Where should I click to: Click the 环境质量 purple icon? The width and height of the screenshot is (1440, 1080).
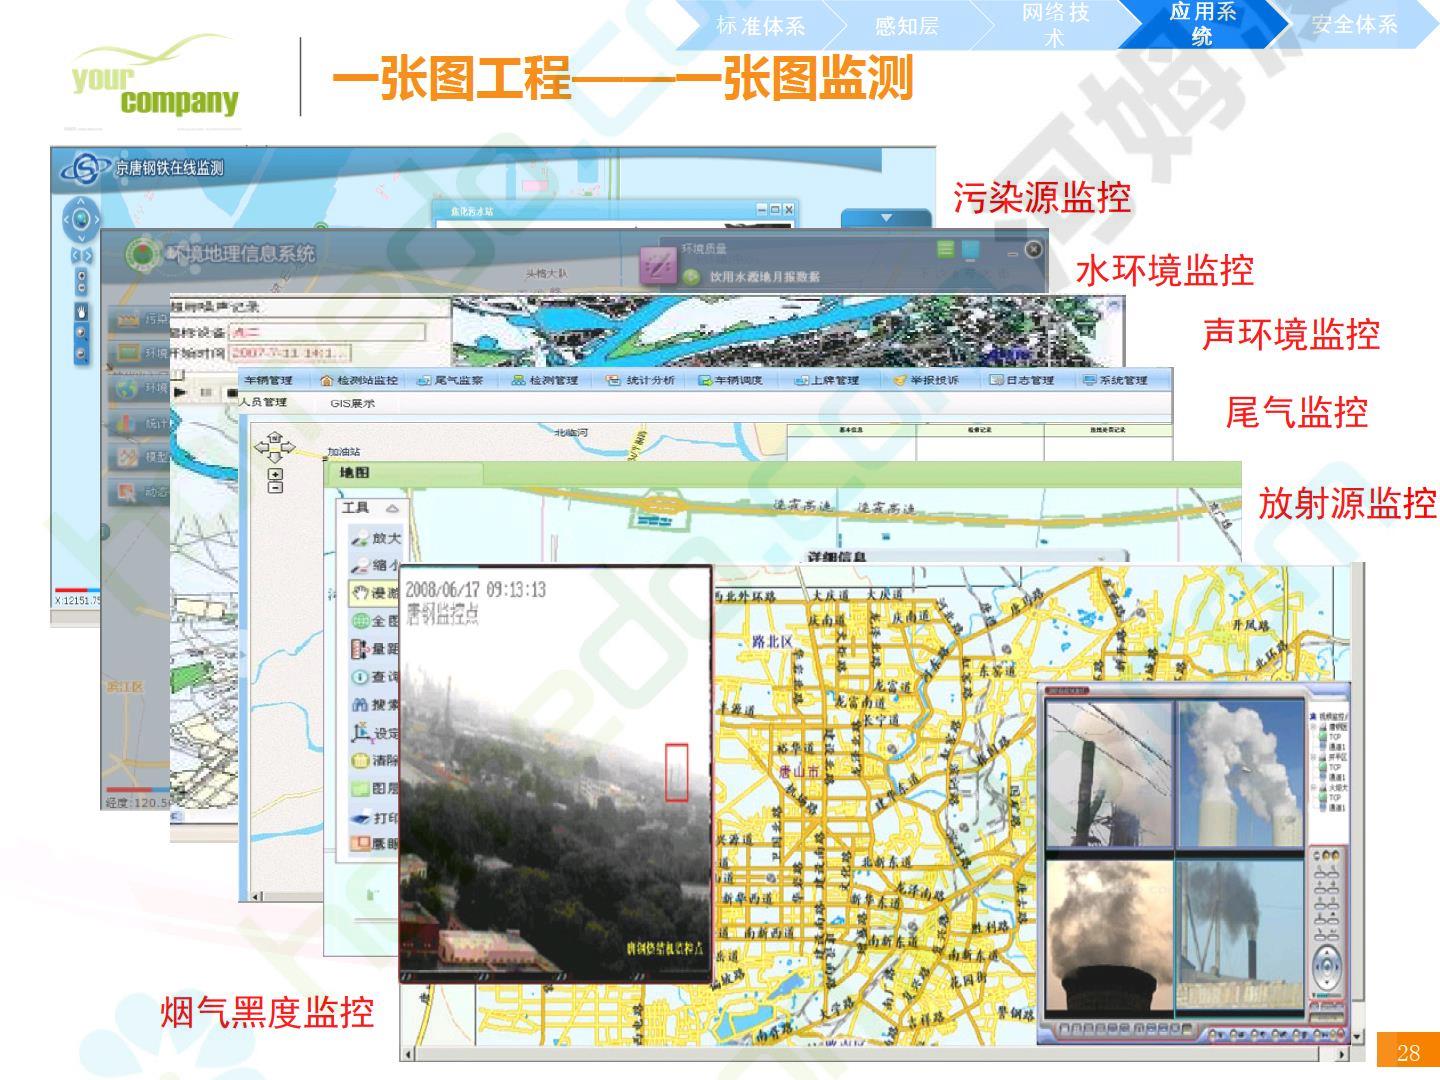[x=658, y=266]
